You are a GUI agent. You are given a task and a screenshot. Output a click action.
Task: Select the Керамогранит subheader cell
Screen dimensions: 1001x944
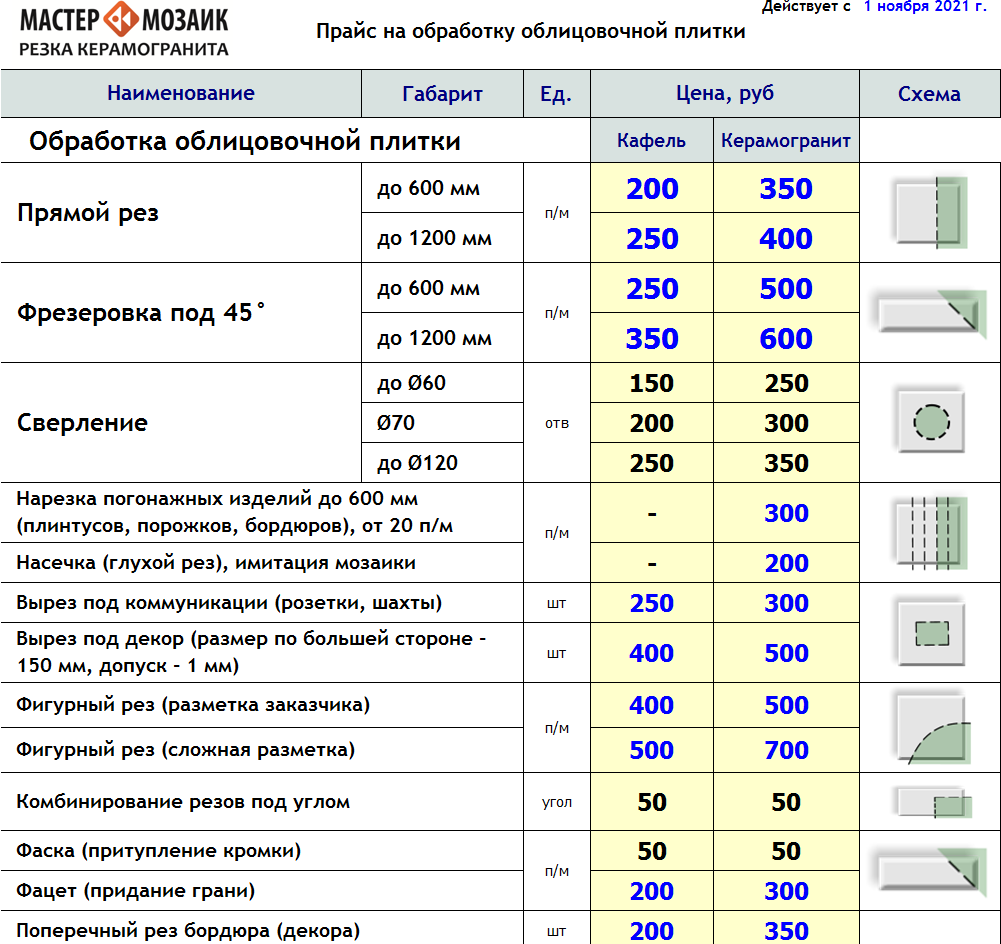pyautogui.click(x=786, y=141)
